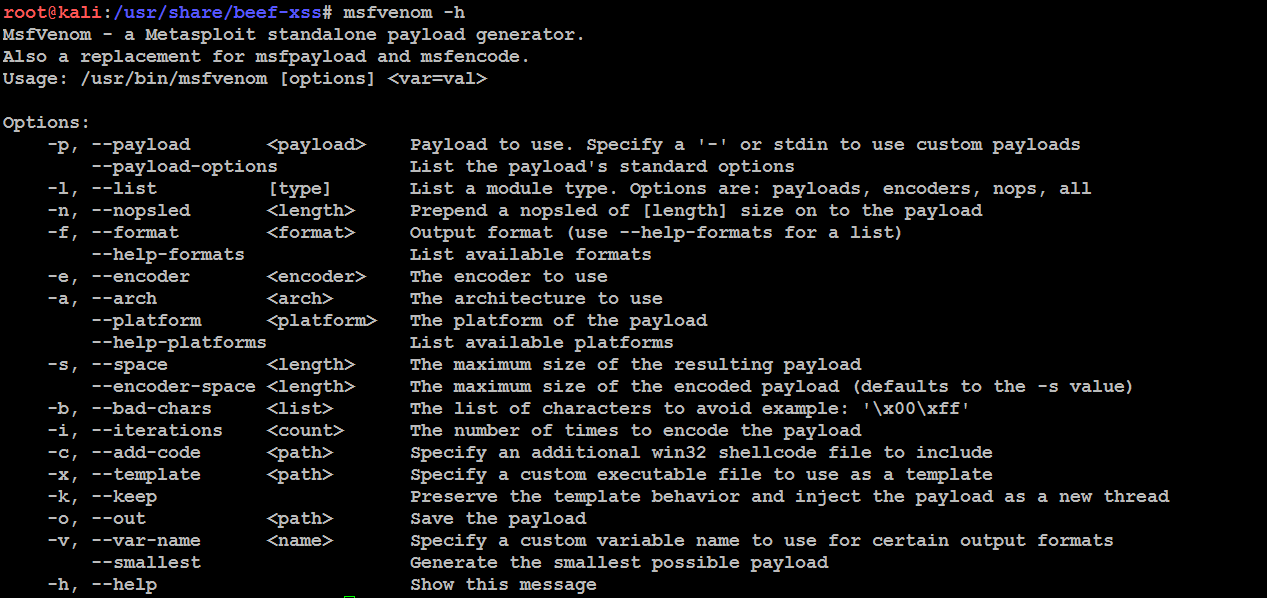Click the <platform> argument placeholder

(322, 321)
